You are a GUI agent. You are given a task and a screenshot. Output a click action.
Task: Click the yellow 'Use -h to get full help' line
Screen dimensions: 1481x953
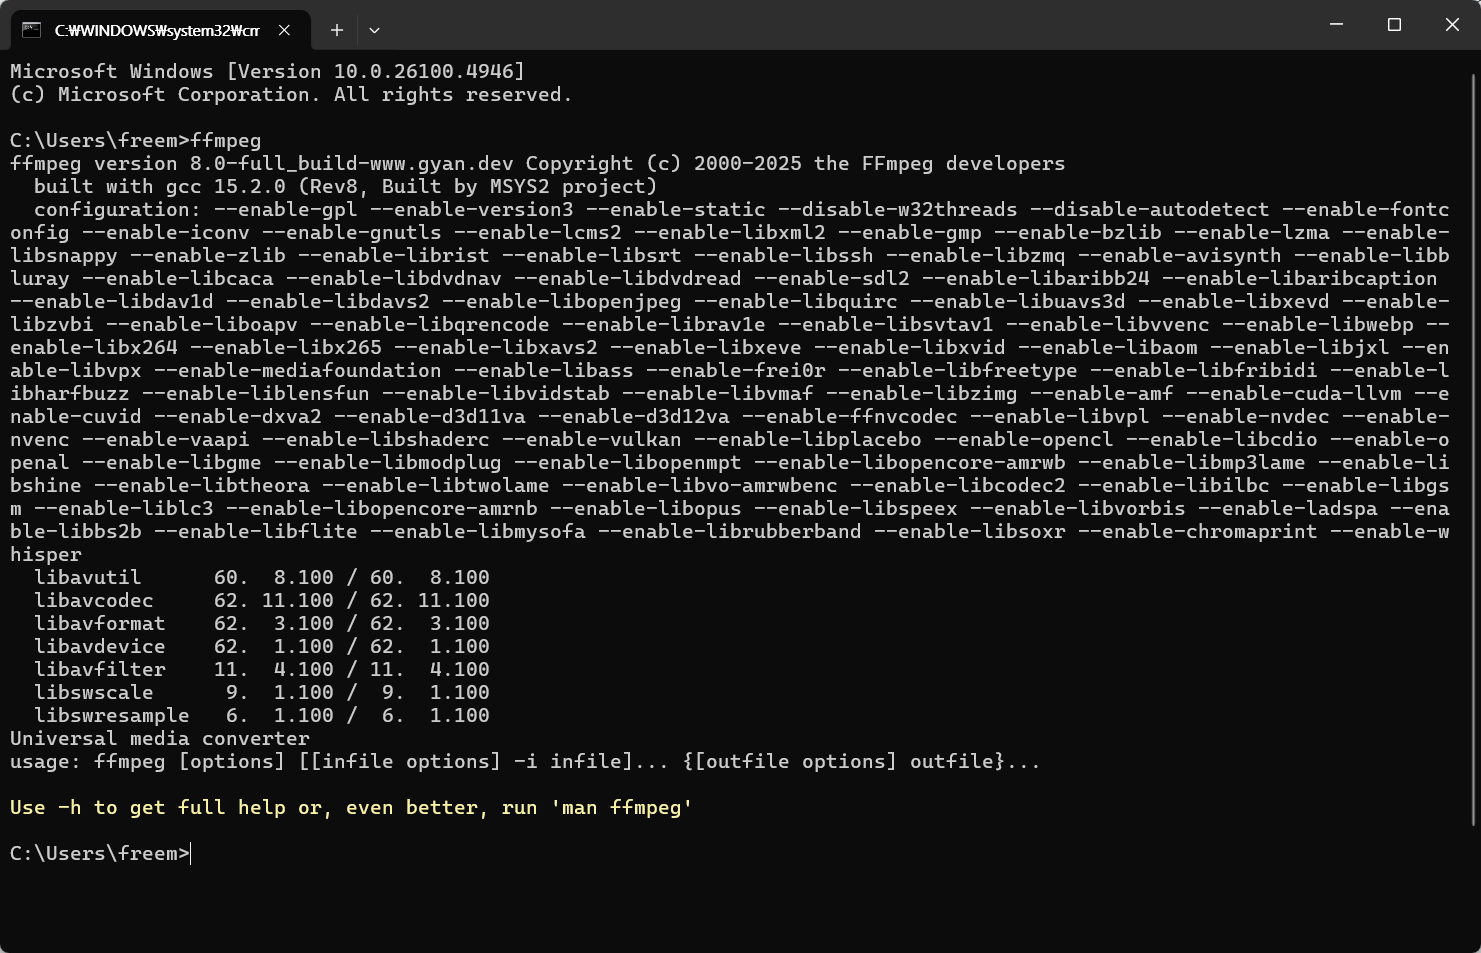point(351,807)
